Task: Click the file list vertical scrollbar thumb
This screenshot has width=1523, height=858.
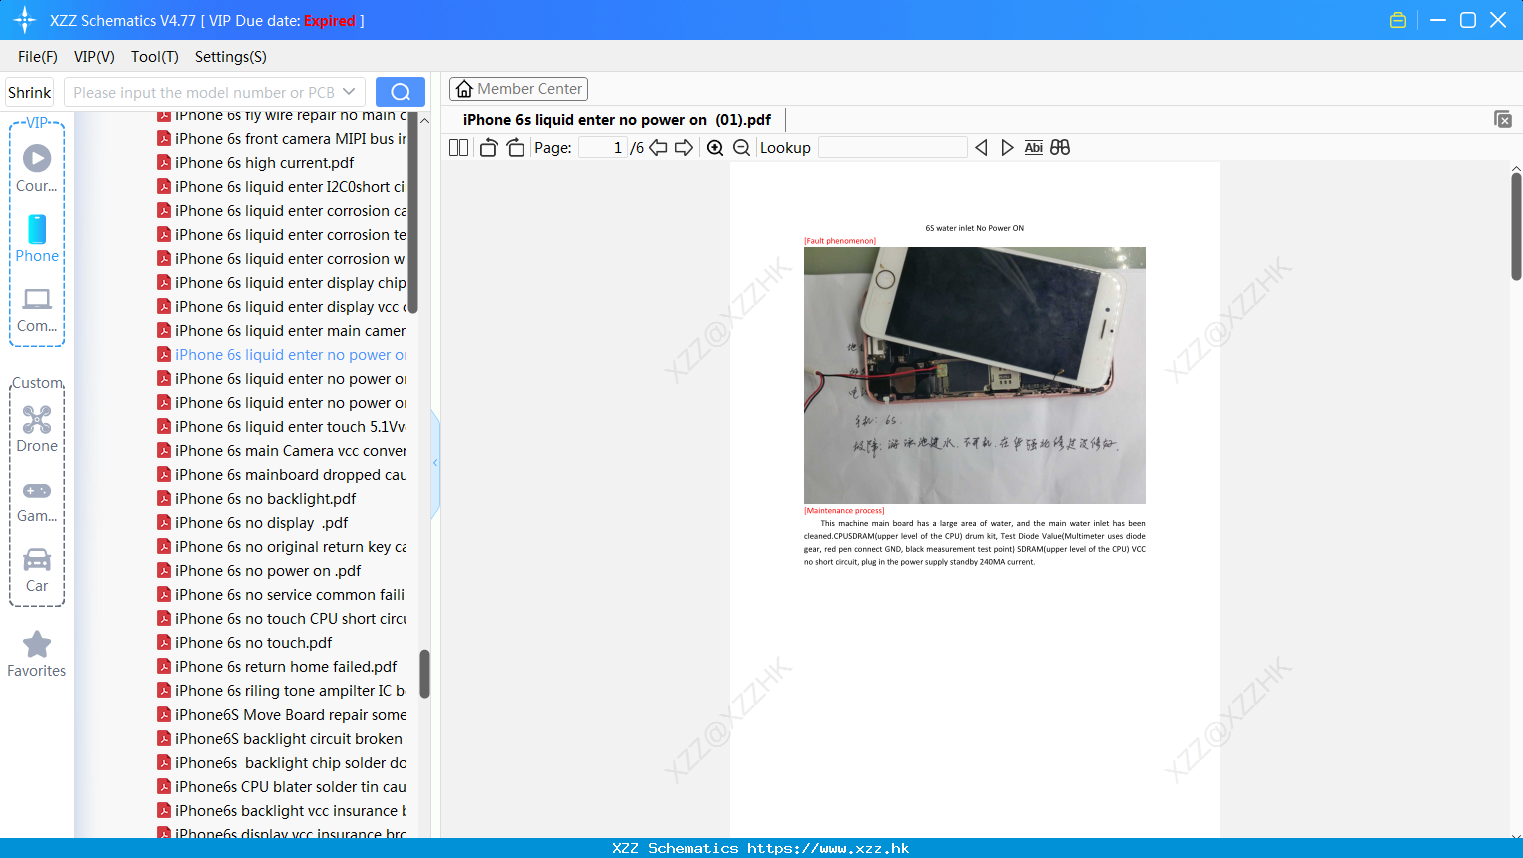Action: pyautogui.click(x=424, y=674)
